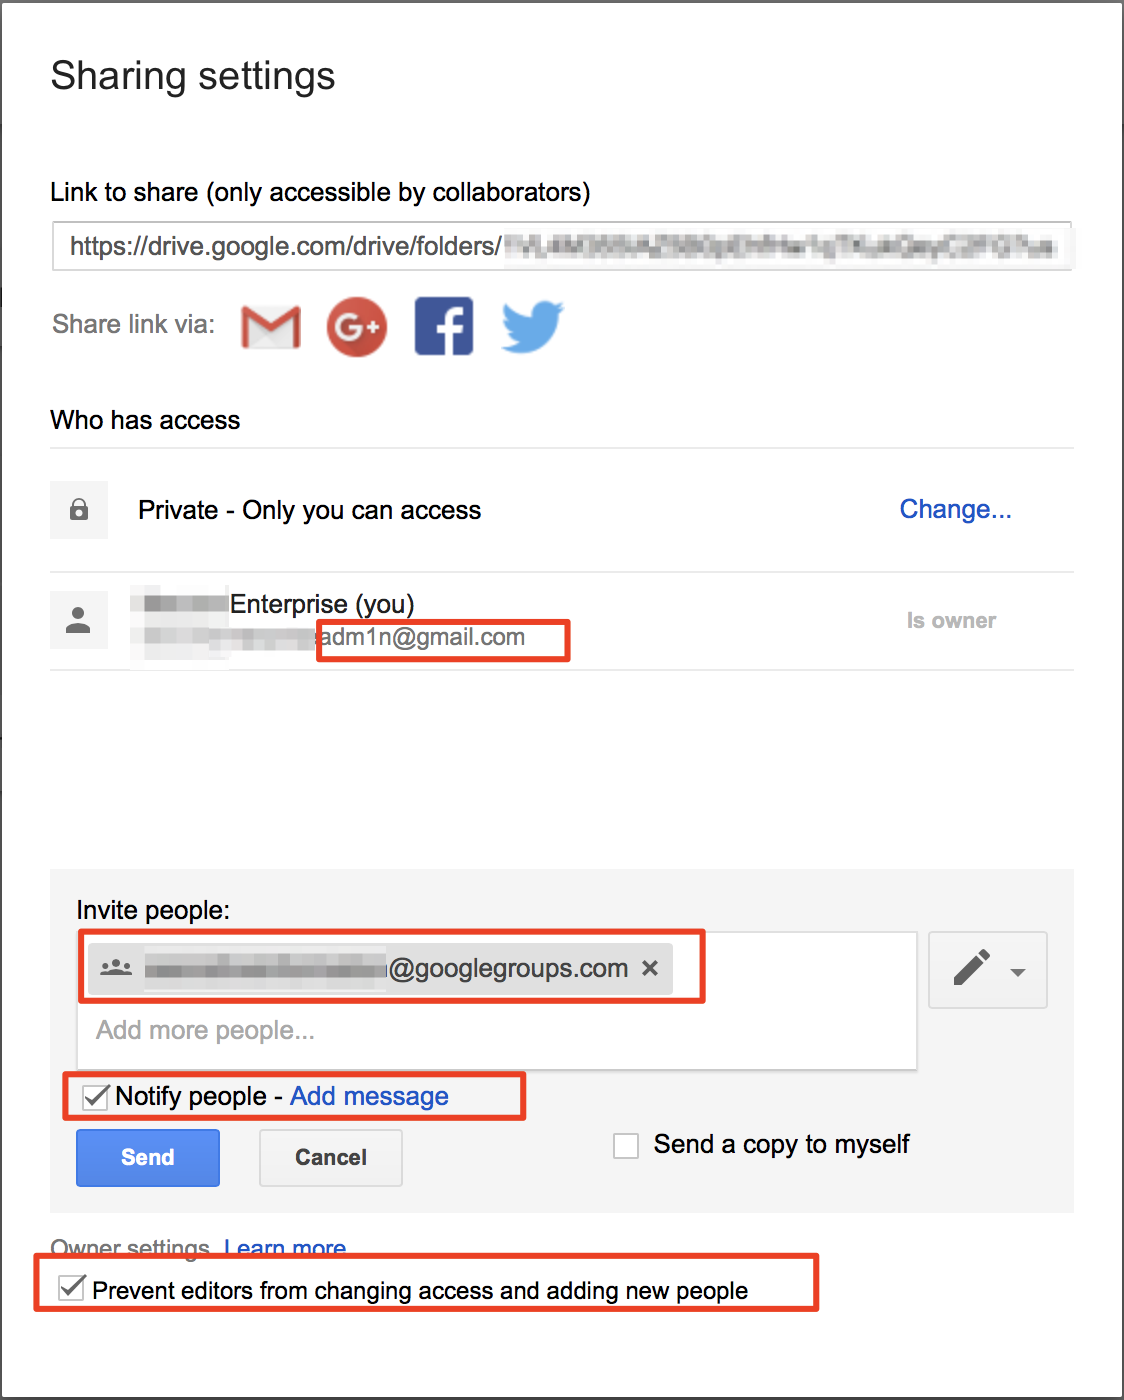Click the group icon in invitee chip
The width and height of the screenshot is (1124, 1400).
click(x=116, y=968)
